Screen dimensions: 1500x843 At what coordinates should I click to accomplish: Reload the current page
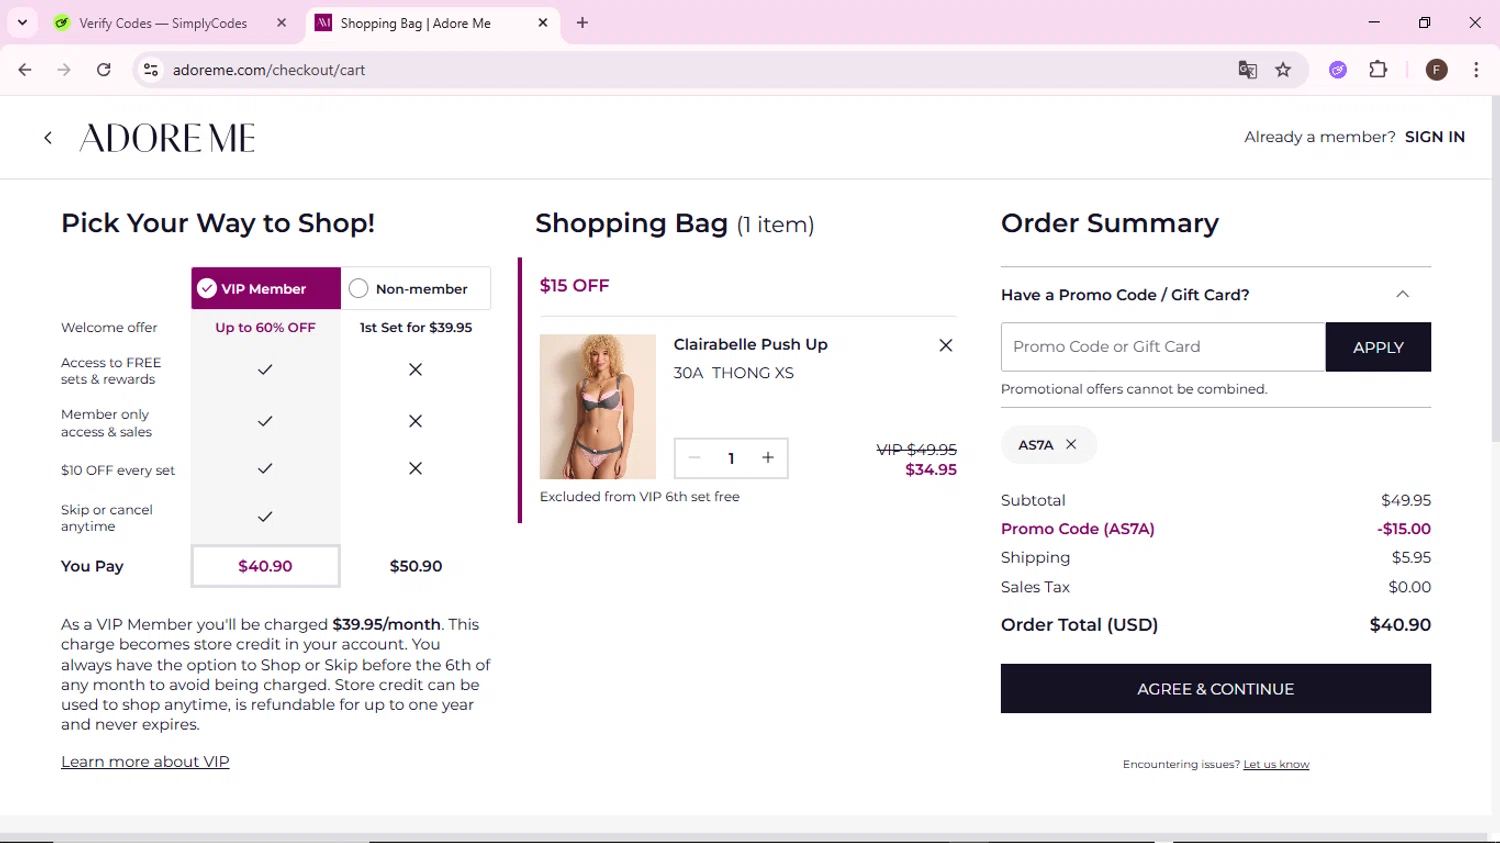coord(104,70)
